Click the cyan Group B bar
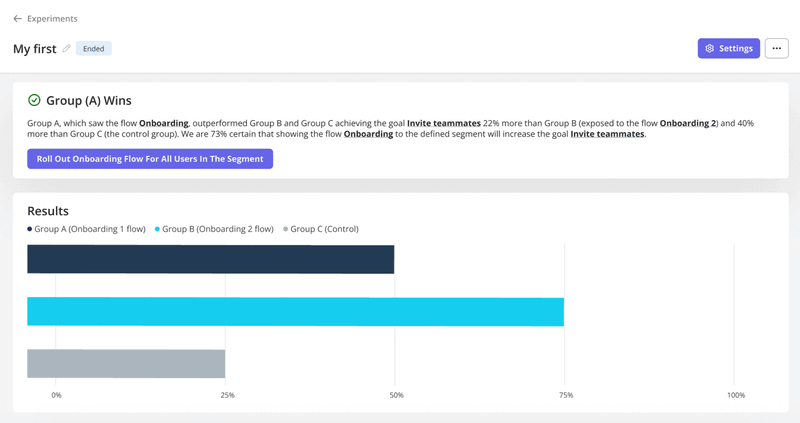Viewport: 800px width, 423px height. (295, 311)
